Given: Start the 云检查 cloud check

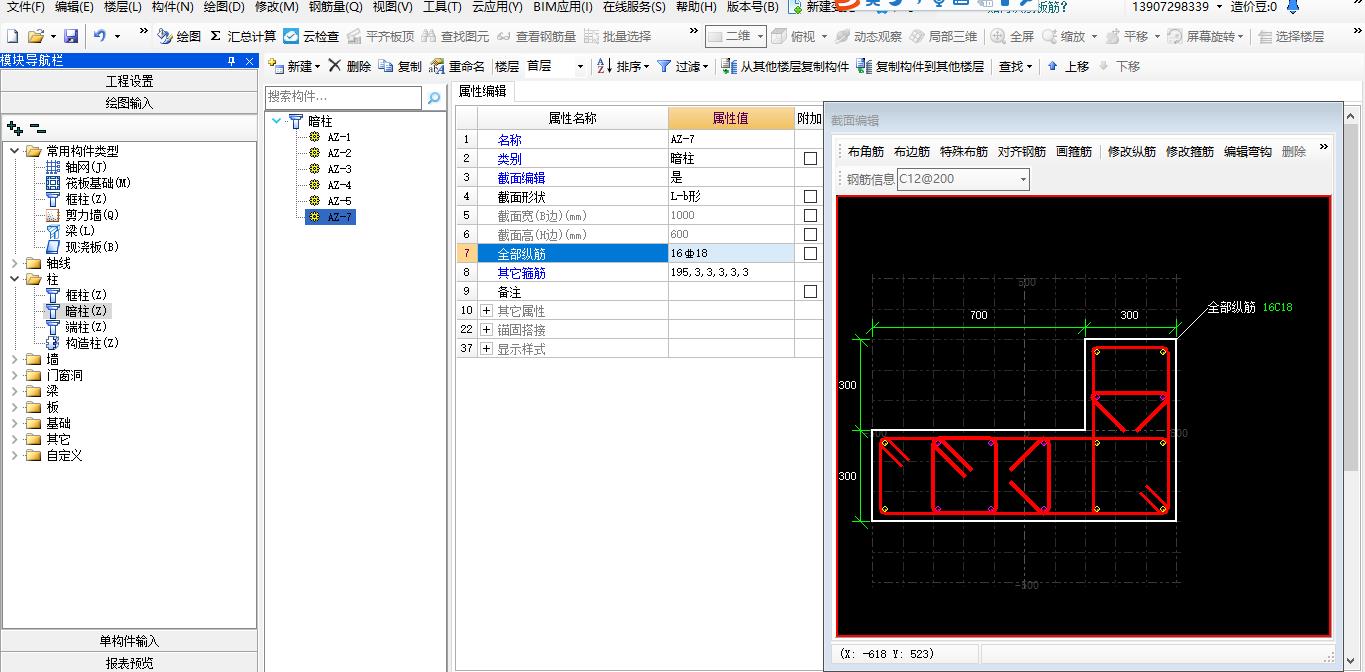Looking at the screenshot, I should 311,36.
